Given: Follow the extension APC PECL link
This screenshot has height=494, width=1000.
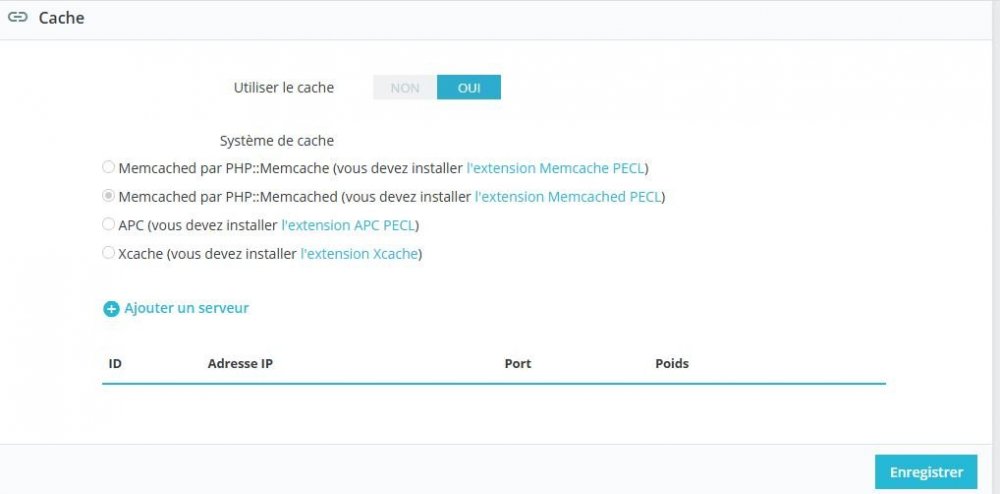Looking at the screenshot, I should [350, 225].
